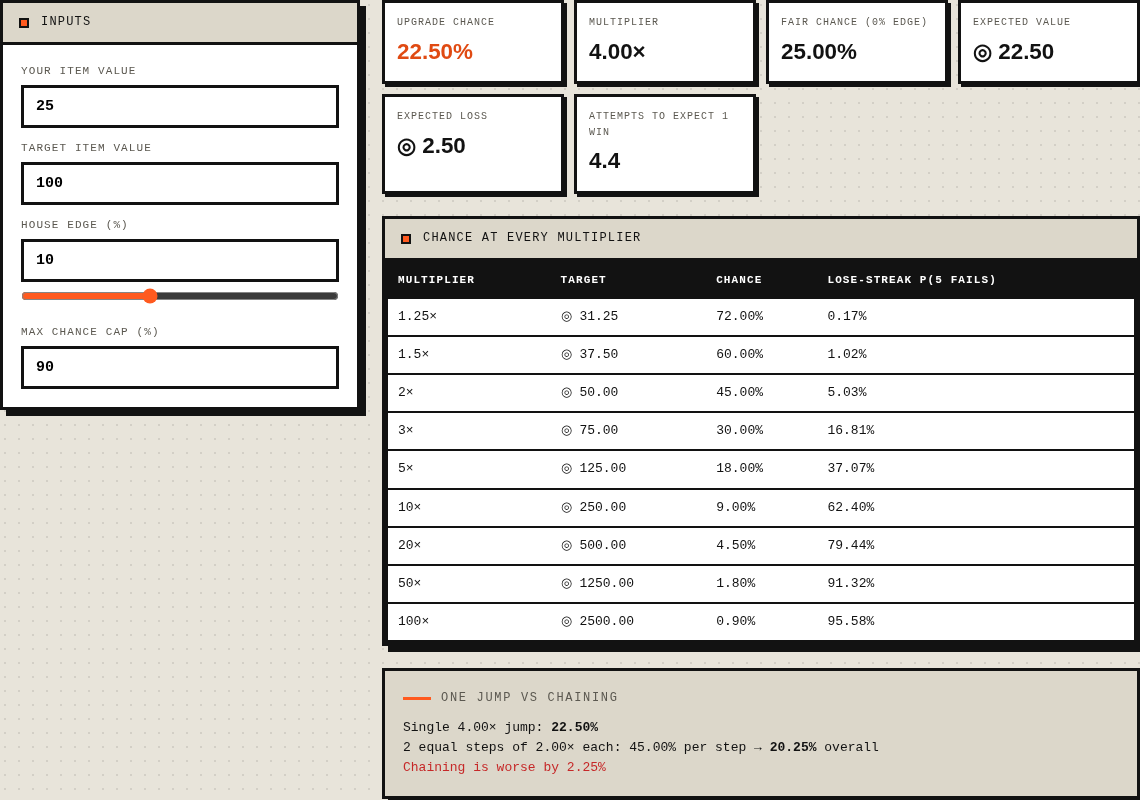Image resolution: width=1140 pixels, height=800 pixels.
Task: Click the coin icon next to 500.00
Action: tap(567, 545)
